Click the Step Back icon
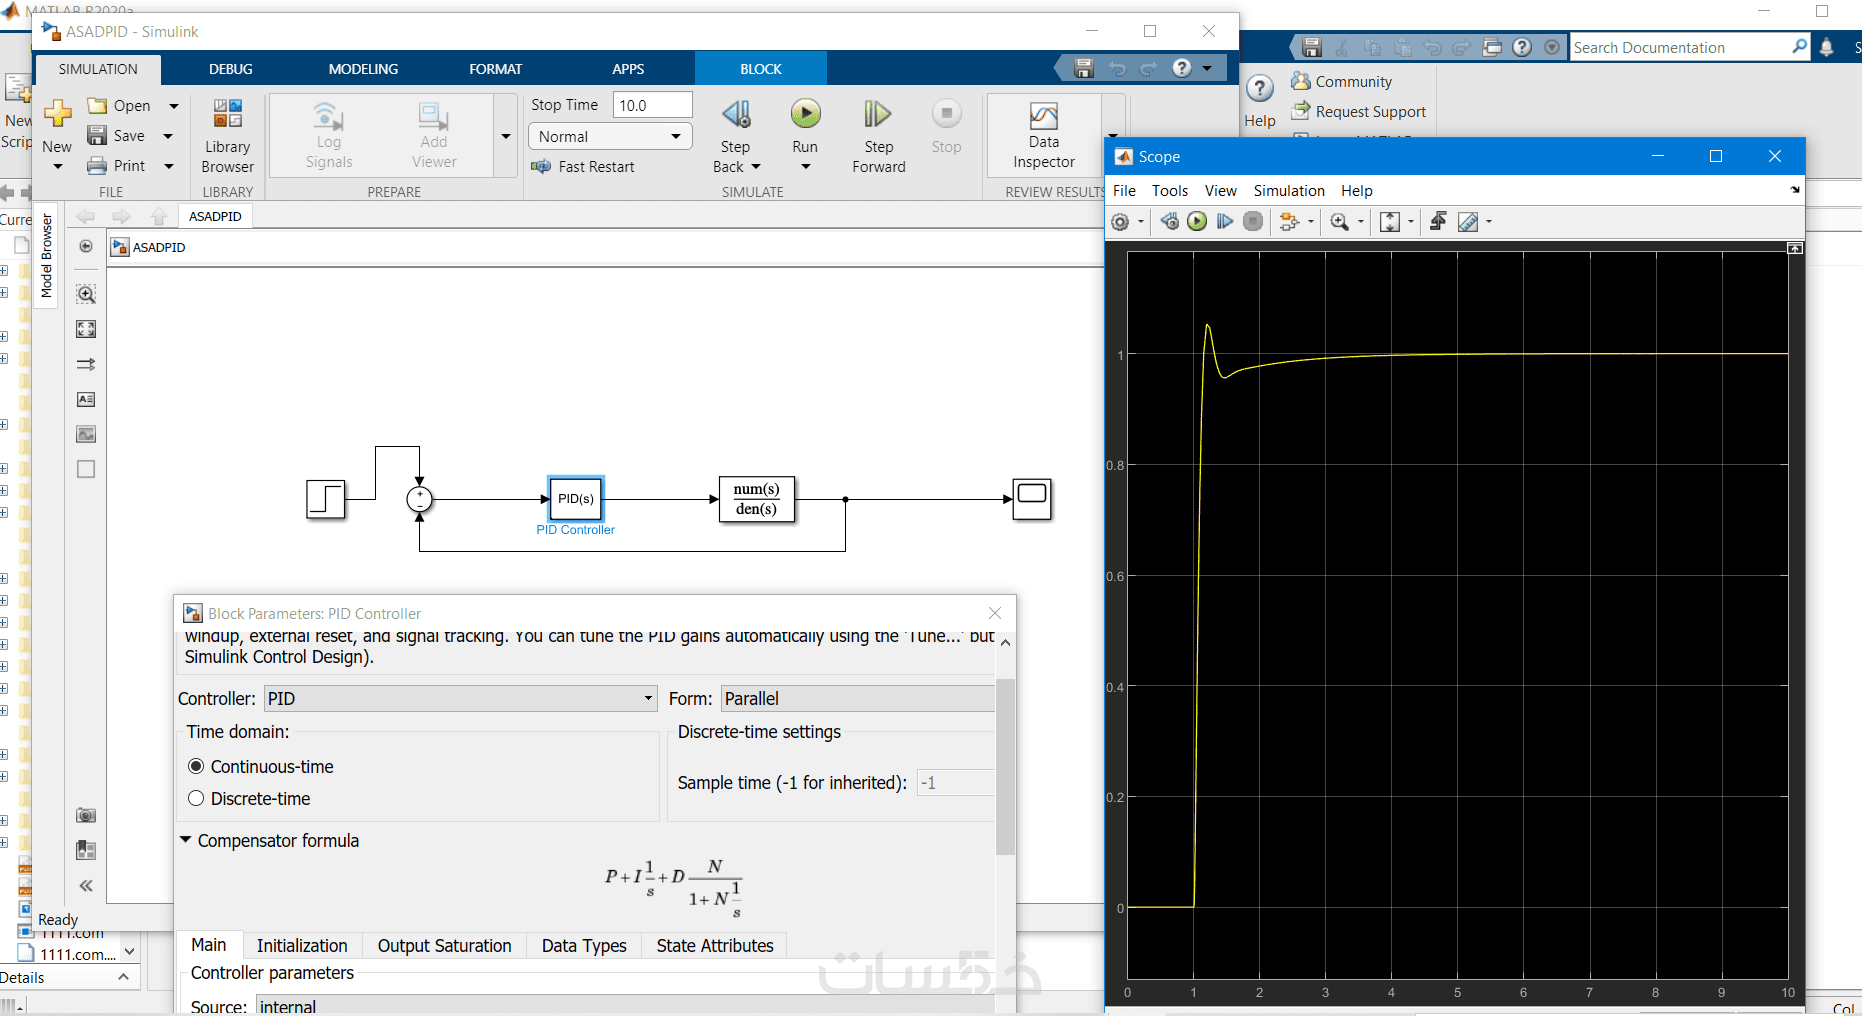Image resolution: width=1862 pixels, height=1016 pixels. tap(736, 114)
